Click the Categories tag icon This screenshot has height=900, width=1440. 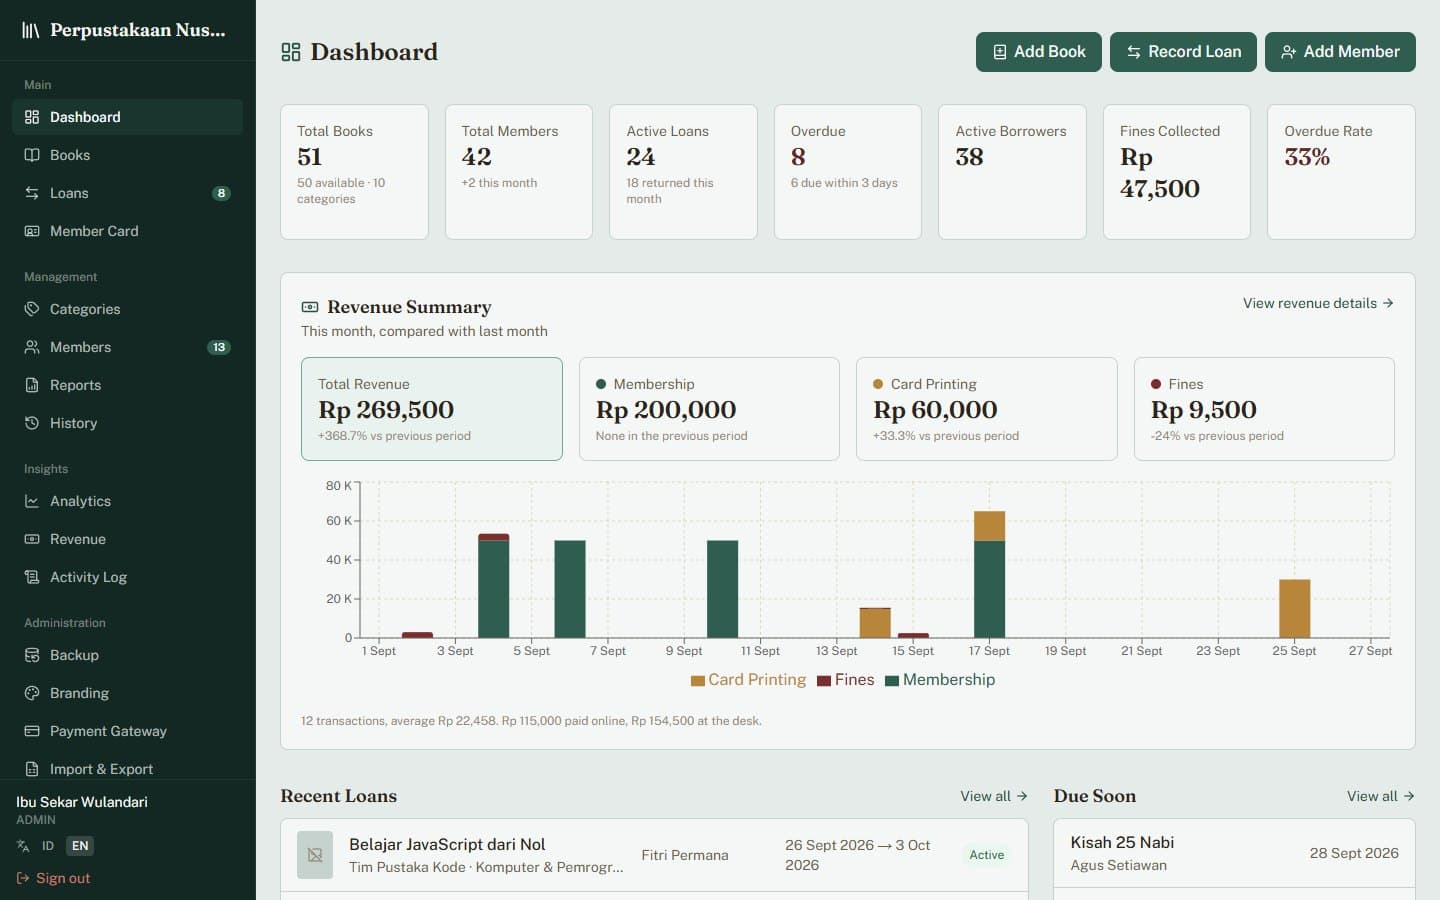pos(32,309)
